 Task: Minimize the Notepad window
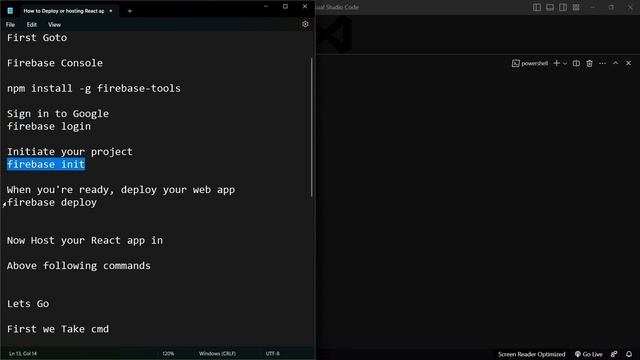tap(266, 7)
